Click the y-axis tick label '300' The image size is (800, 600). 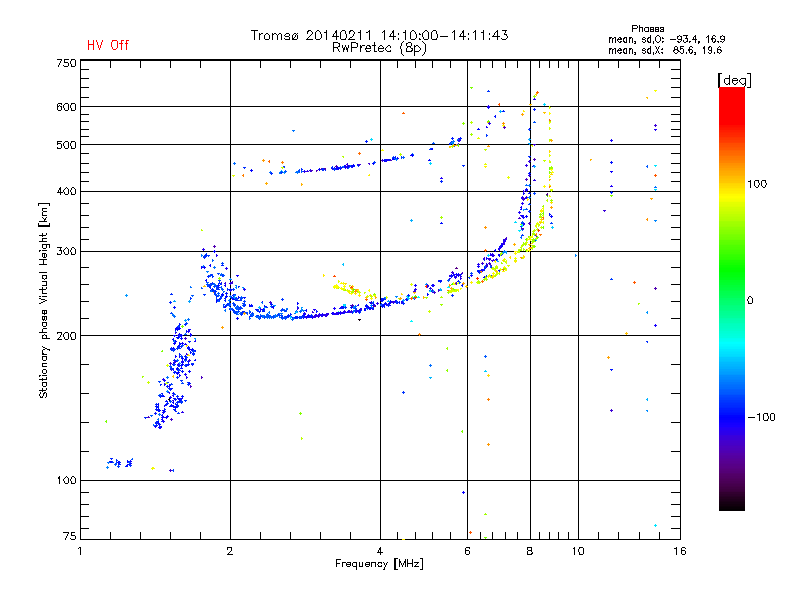click(x=66, y=251)
